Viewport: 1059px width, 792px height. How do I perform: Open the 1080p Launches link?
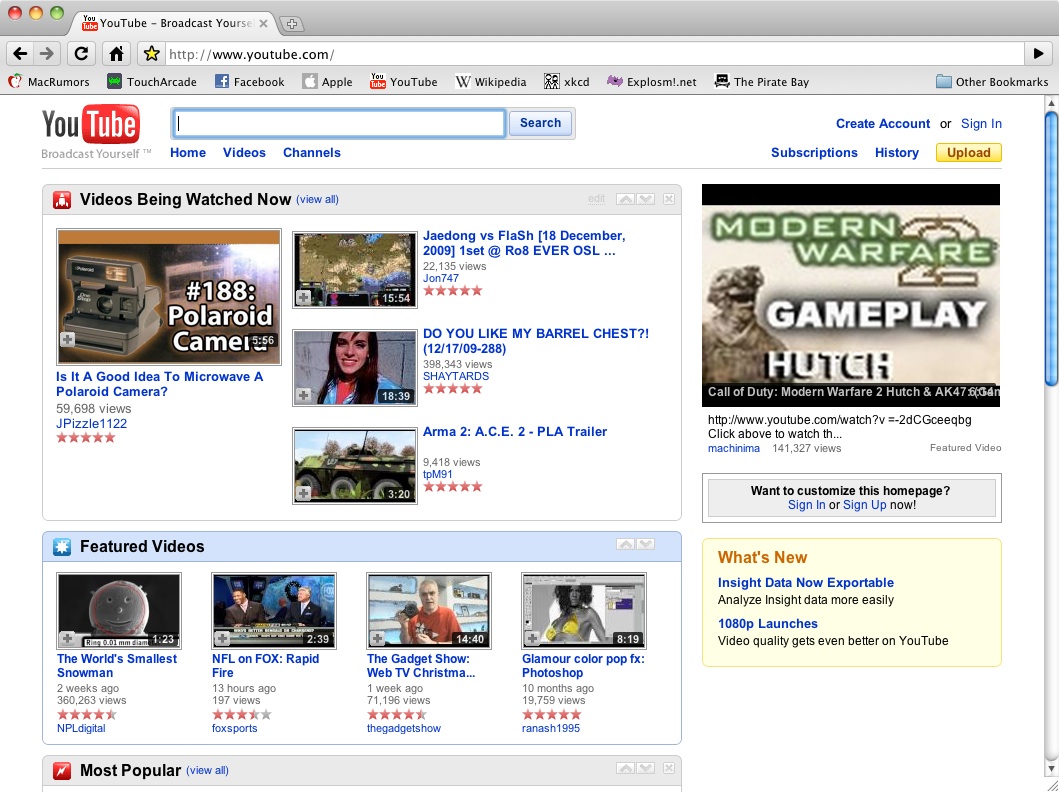pos(768,624)
